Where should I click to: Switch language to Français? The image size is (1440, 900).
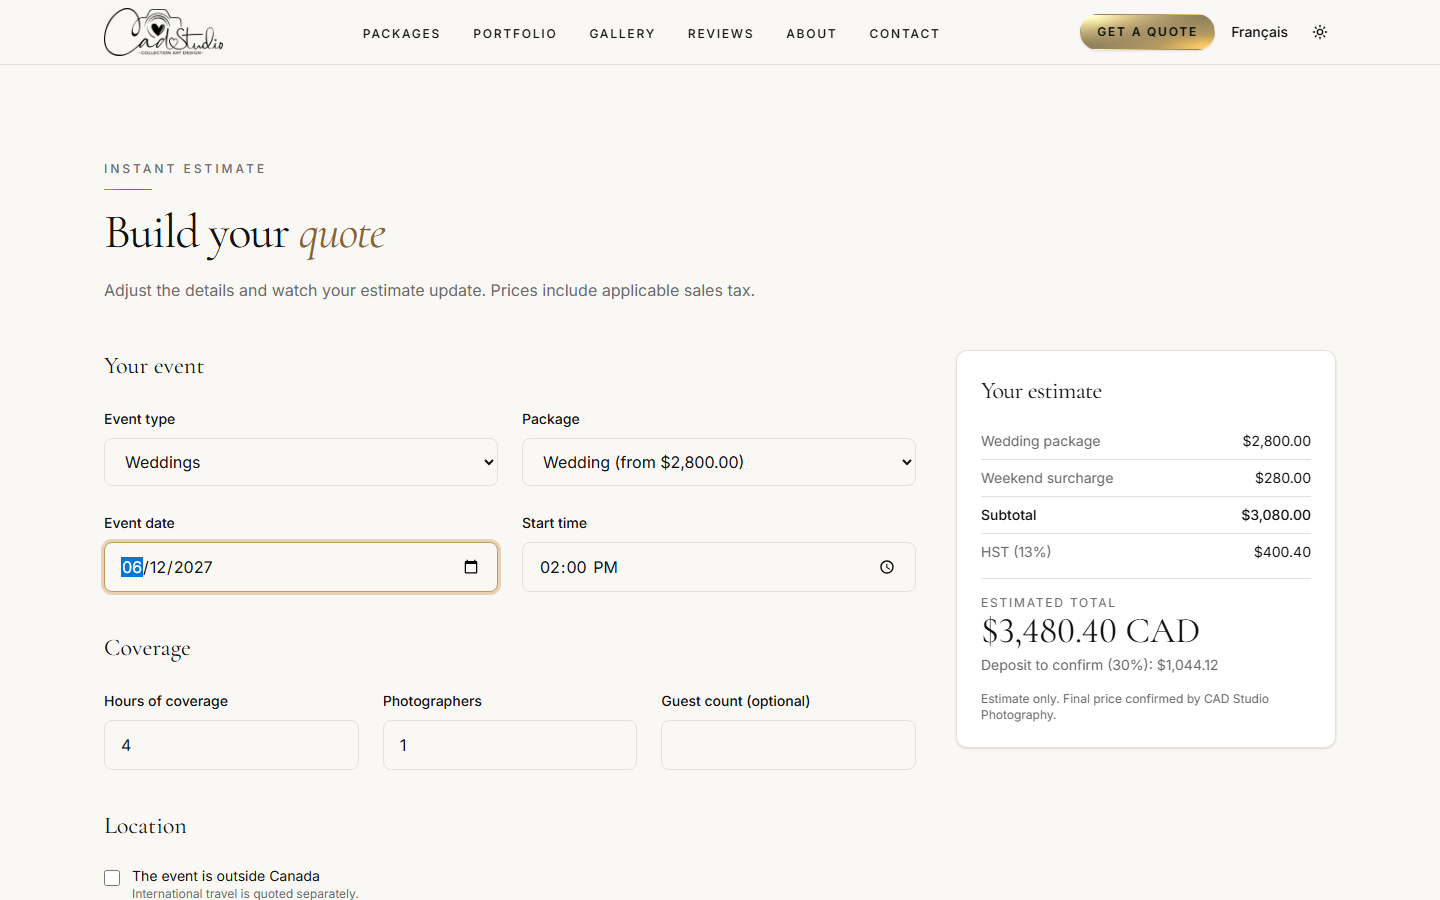(1259, 32)
